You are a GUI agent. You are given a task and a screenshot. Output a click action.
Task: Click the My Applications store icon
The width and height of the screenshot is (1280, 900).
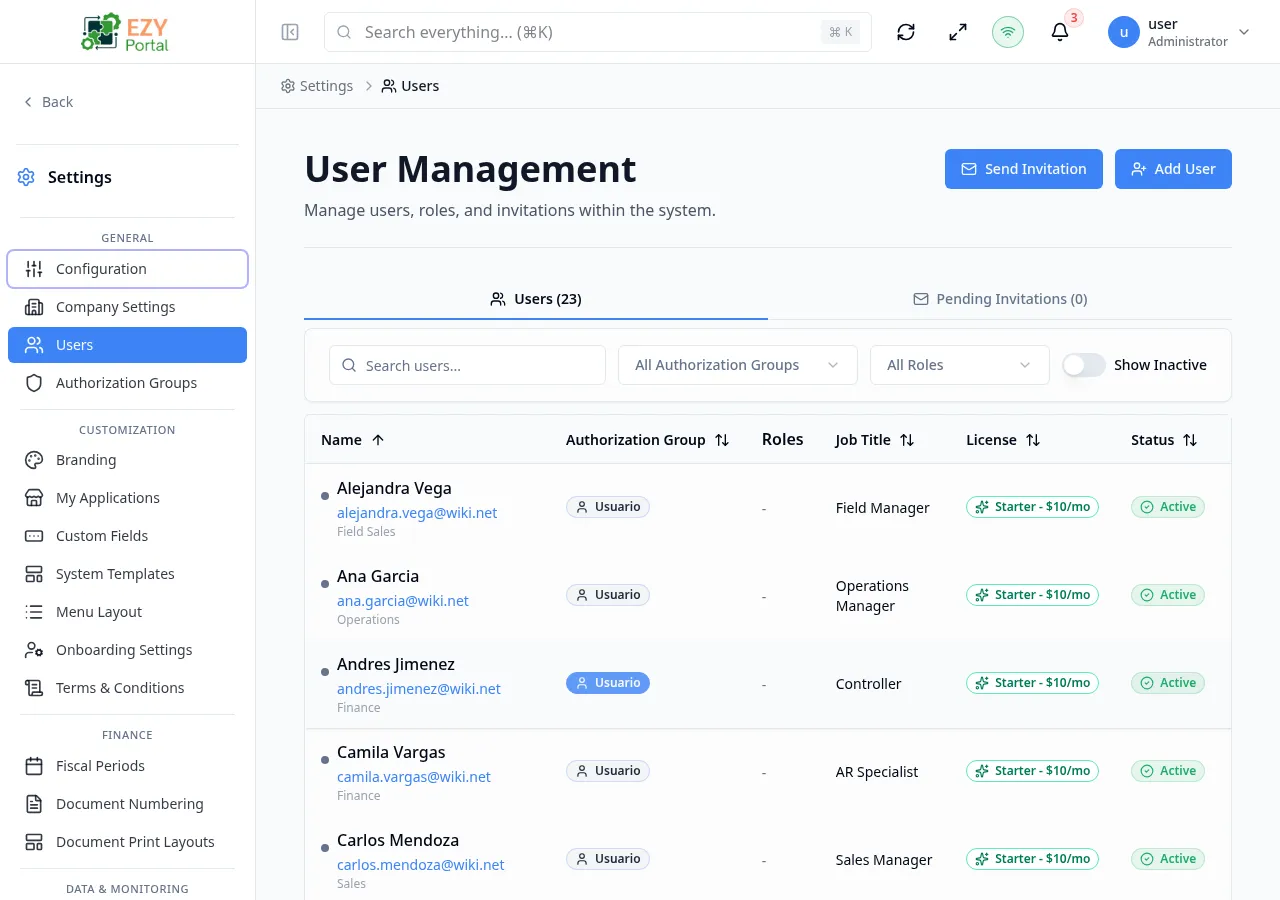click(34, 498)
